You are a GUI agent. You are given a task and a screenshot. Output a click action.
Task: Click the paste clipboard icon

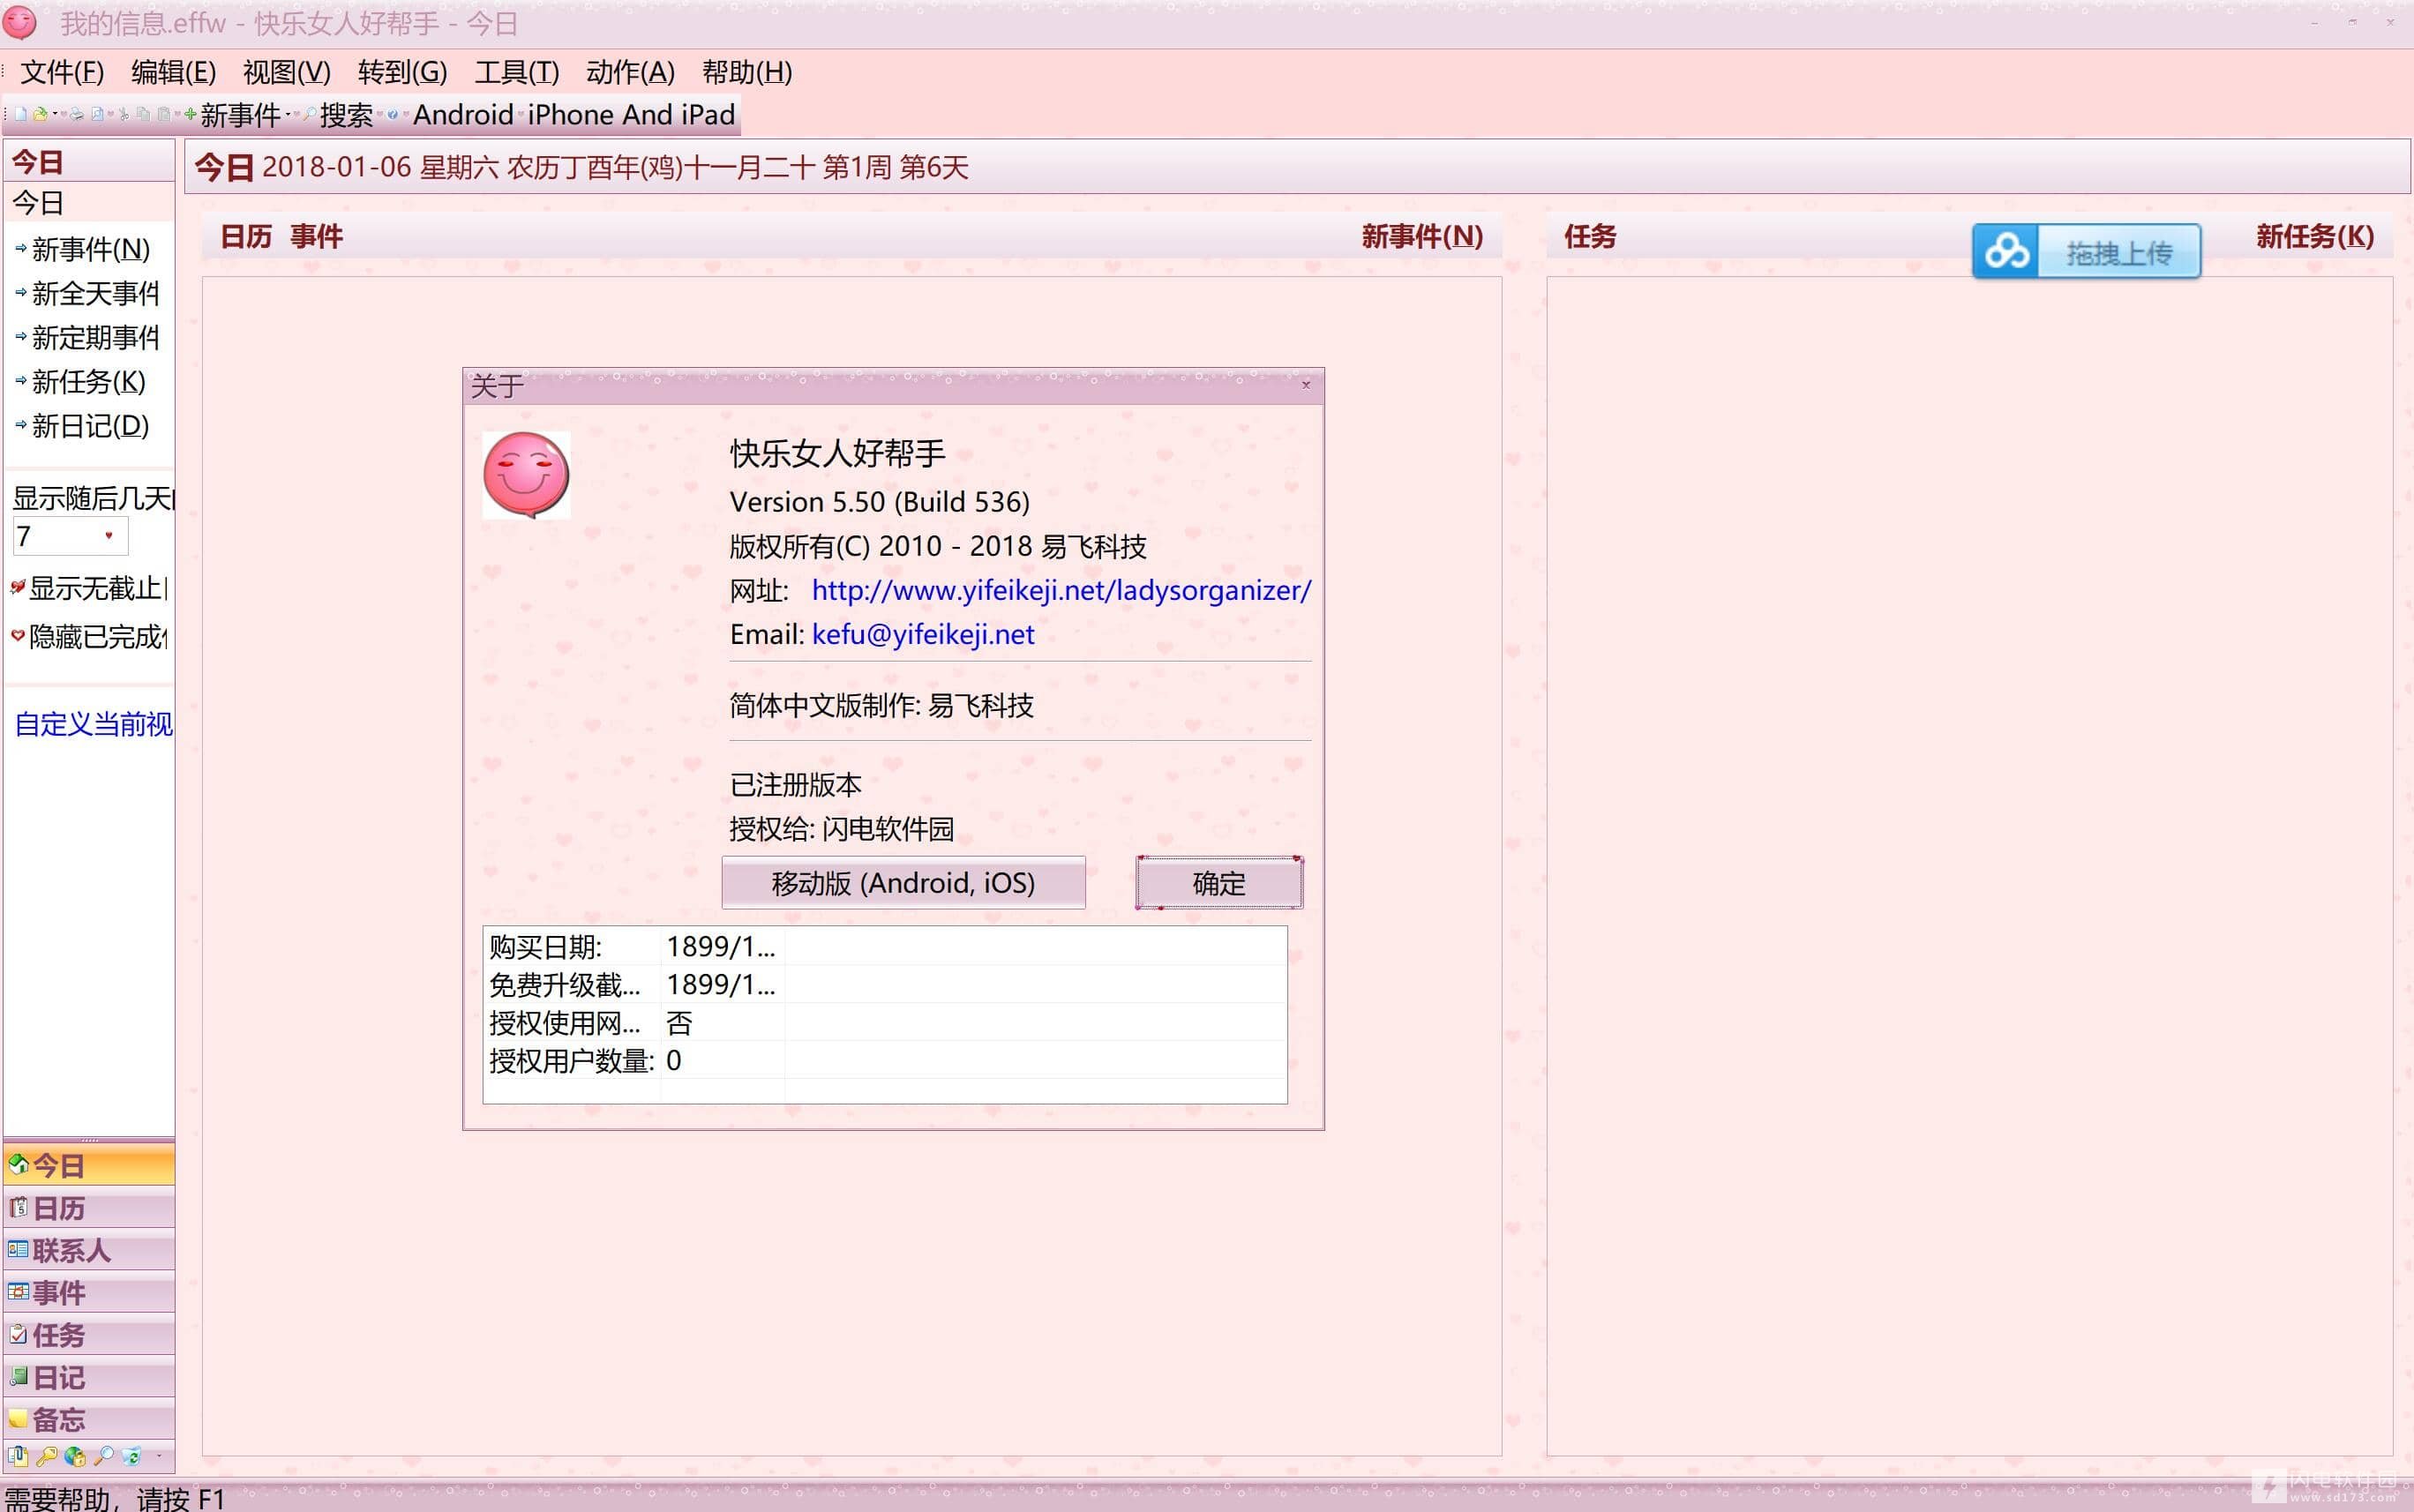click(164, 115)
